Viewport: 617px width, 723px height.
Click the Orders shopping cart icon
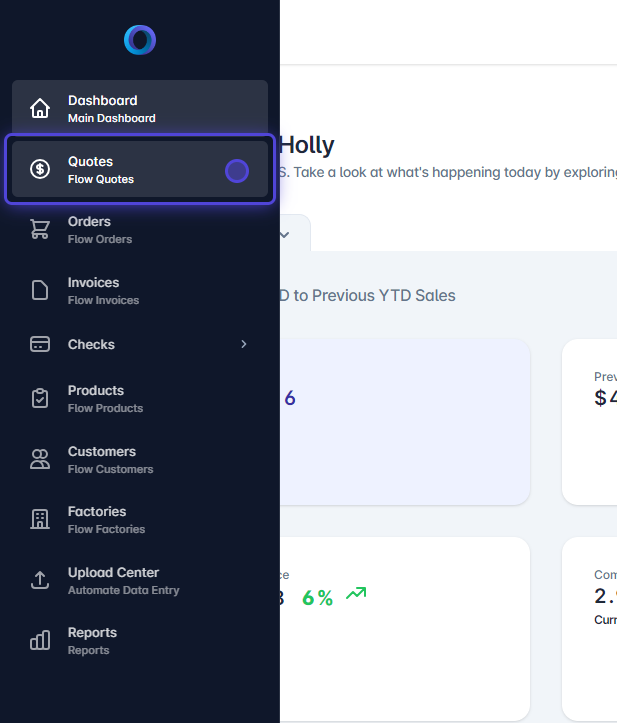coord(40,230)
